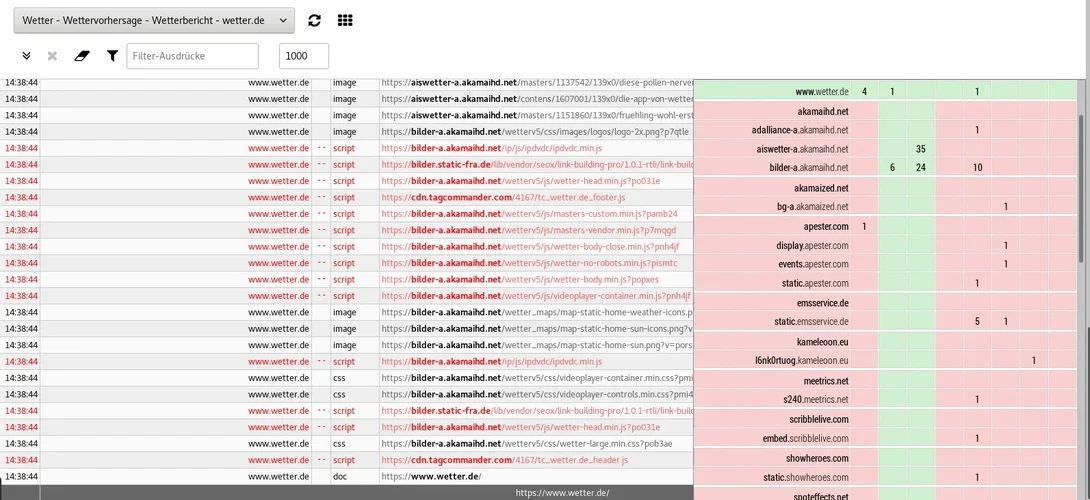Click the cell showing 10 in bilder-a row

coord(977,168)
